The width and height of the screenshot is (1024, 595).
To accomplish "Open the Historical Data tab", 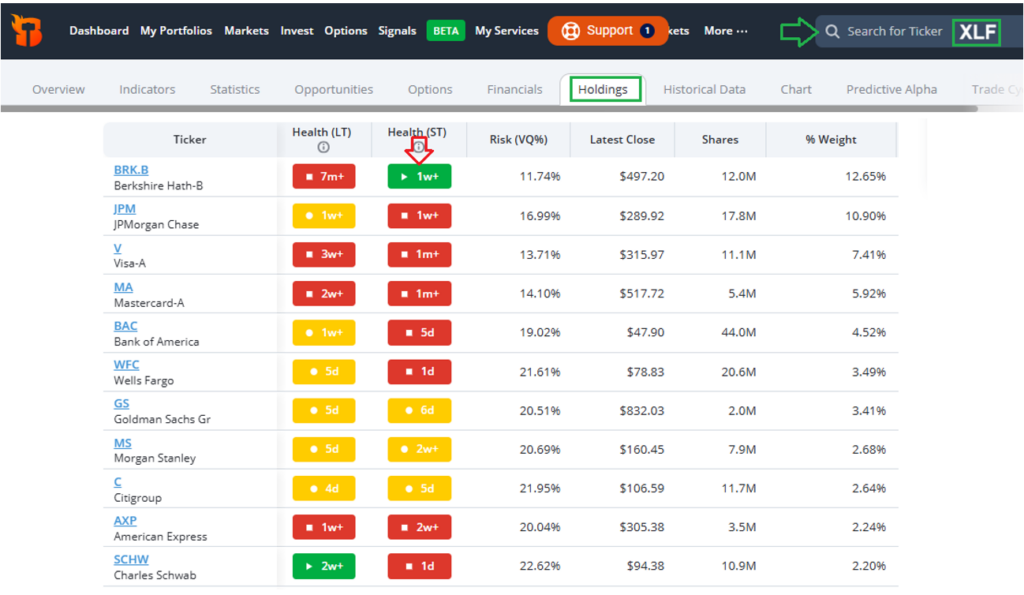I will click(704, 89).
